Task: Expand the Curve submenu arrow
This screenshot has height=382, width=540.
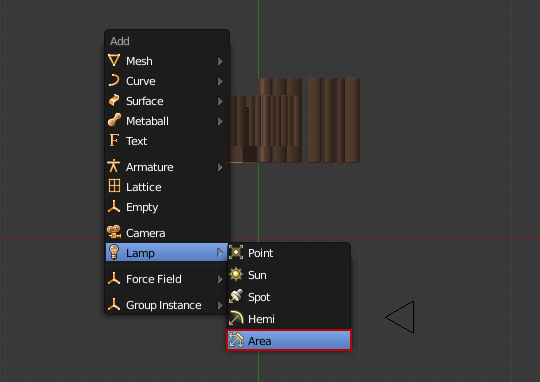Action: pos(220,81)
